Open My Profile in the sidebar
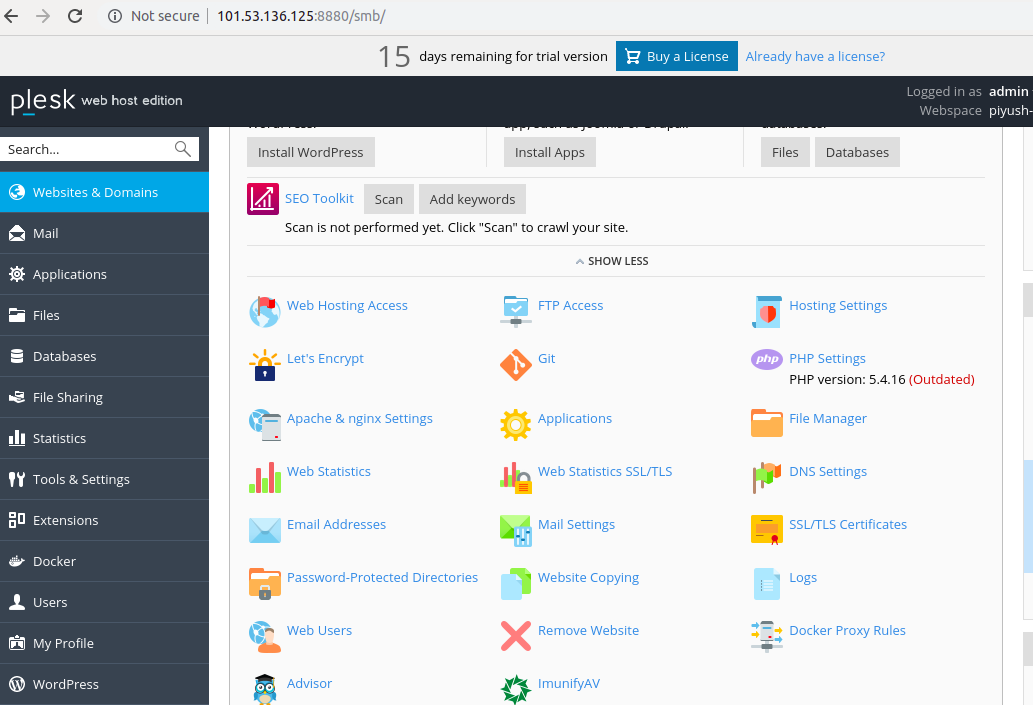This screenshot has height=705, width=1033. tap(104, 643)
